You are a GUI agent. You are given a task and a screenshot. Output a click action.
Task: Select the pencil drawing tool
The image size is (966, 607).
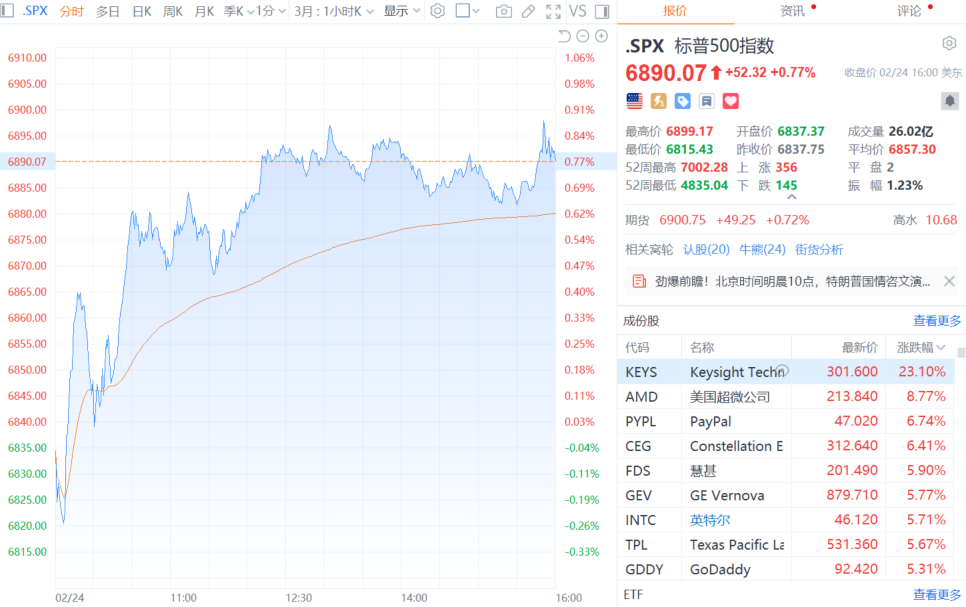pyautogui.click(x=528, y=11)
